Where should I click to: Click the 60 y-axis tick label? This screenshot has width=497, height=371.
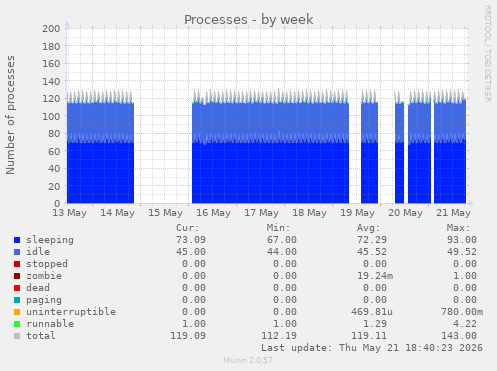[54, 151]
